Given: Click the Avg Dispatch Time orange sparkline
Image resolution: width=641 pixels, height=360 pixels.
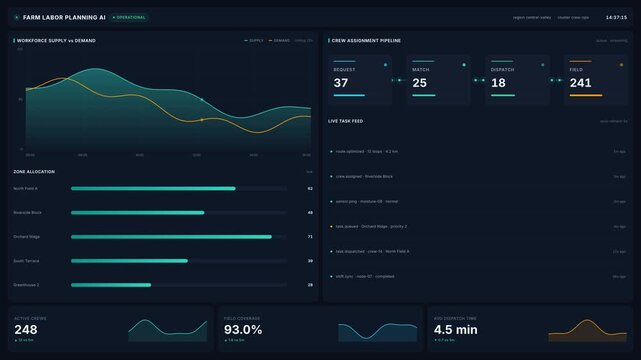Looking at the screenshot, I should [587, 330].
